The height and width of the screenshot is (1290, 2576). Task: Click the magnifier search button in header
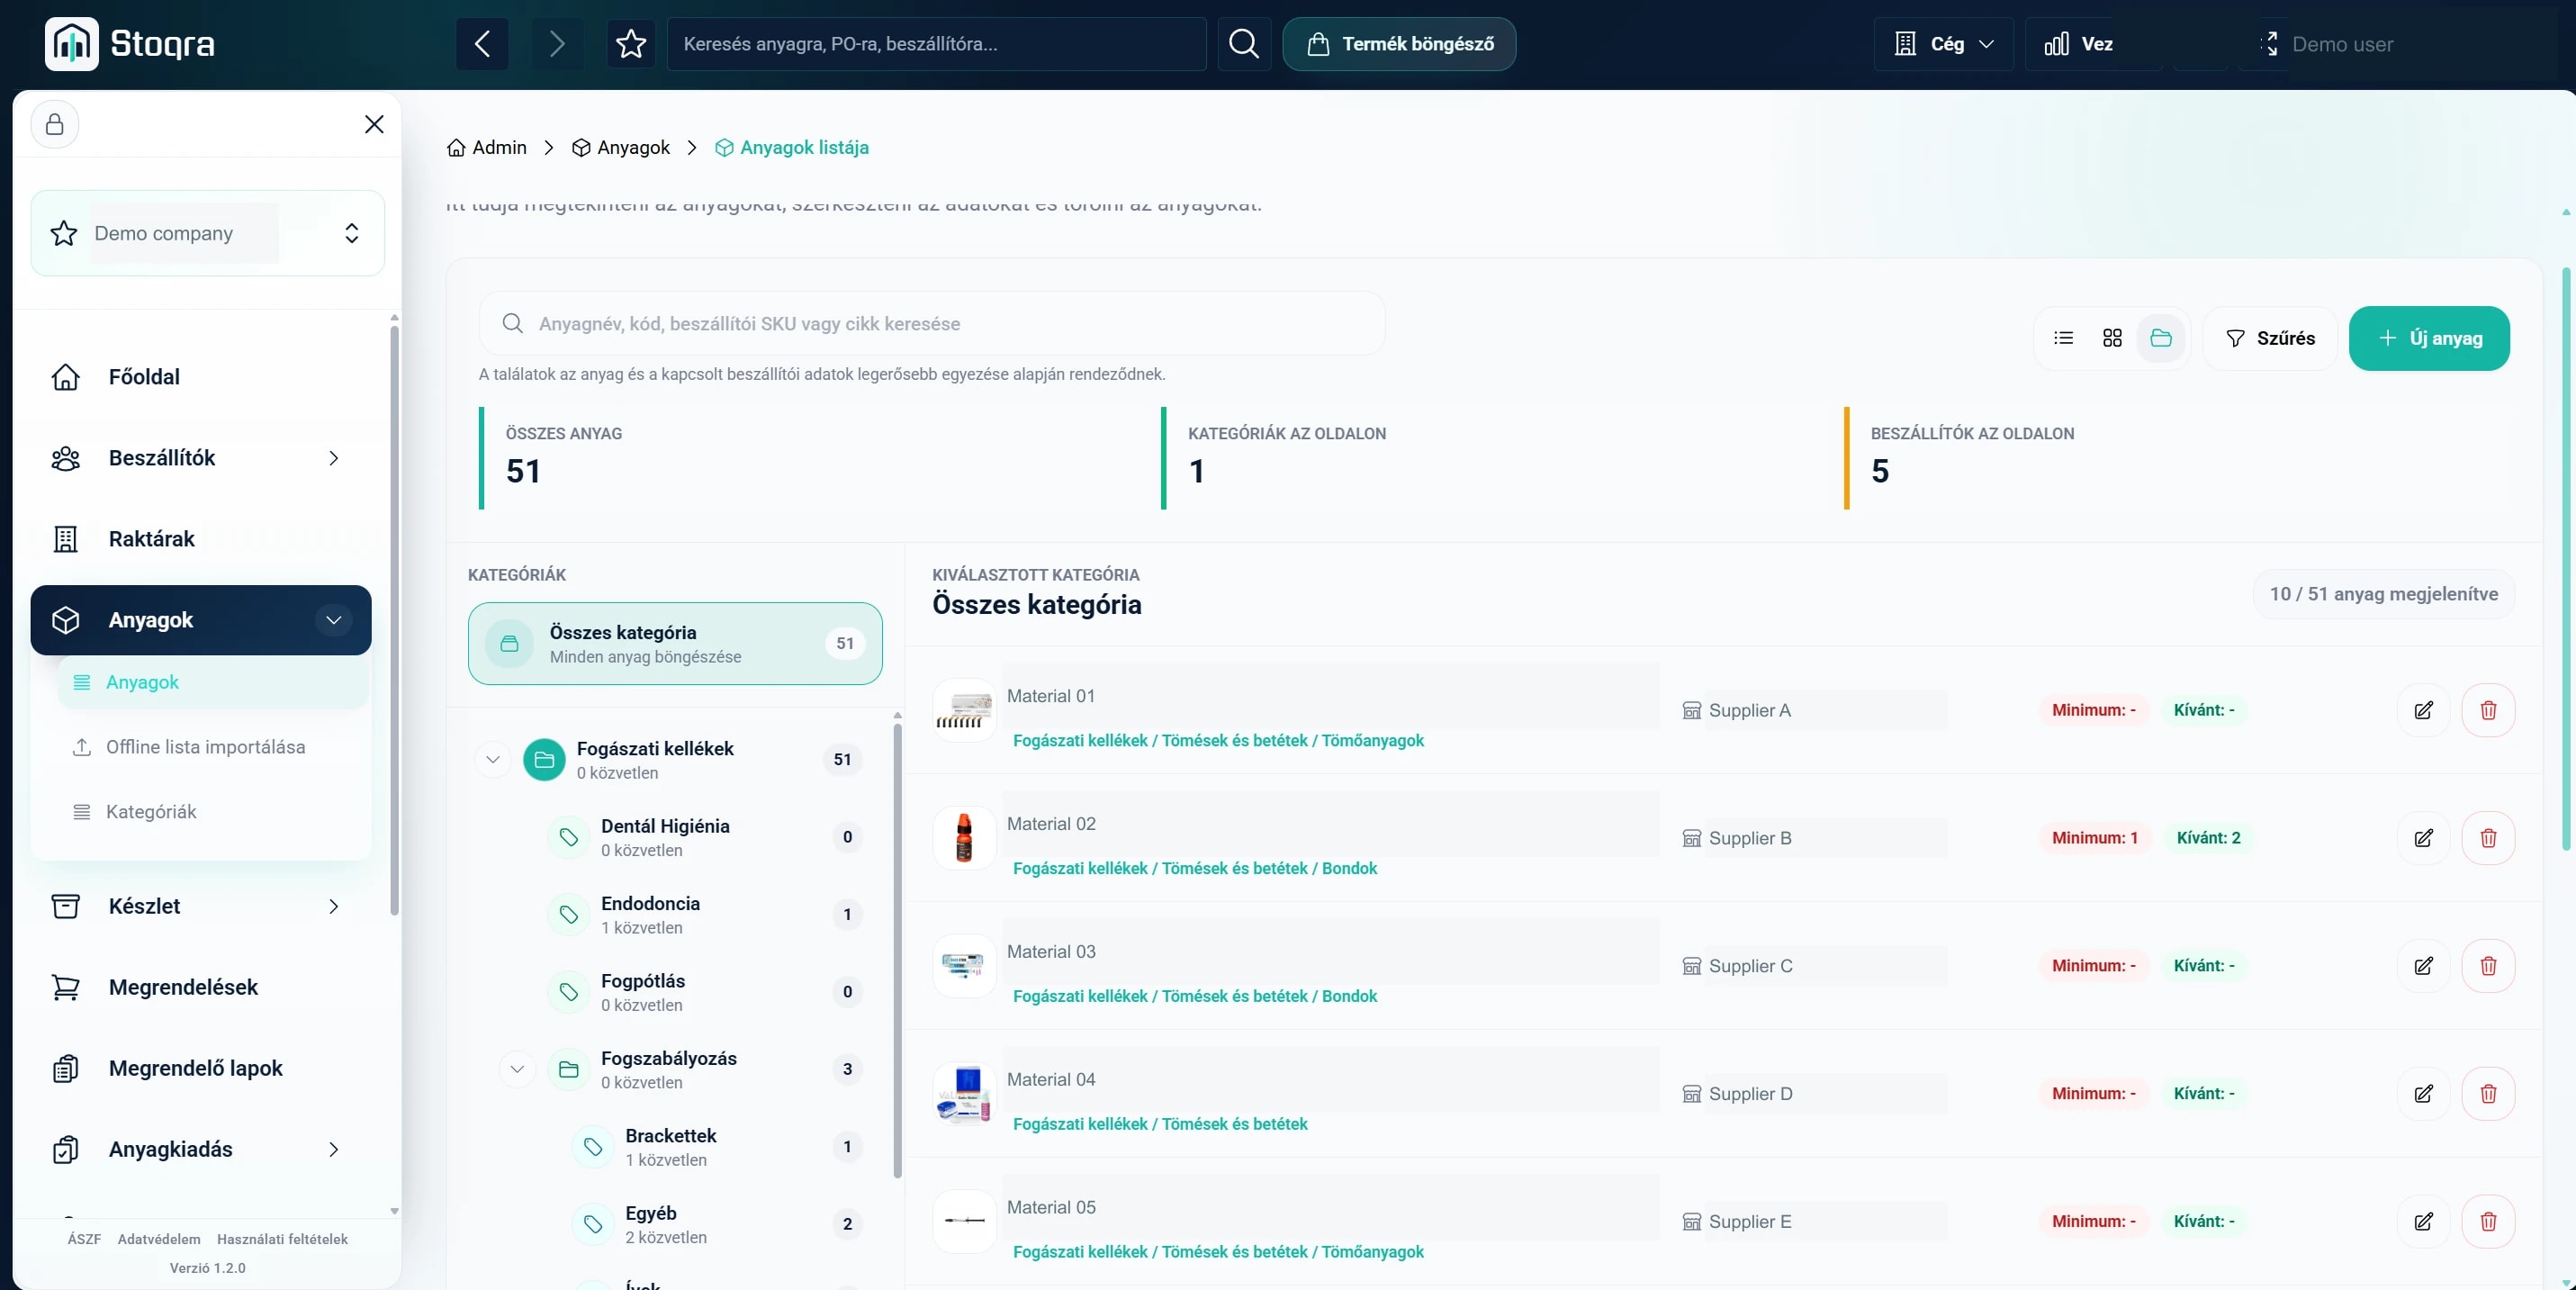pos(1244,44)
